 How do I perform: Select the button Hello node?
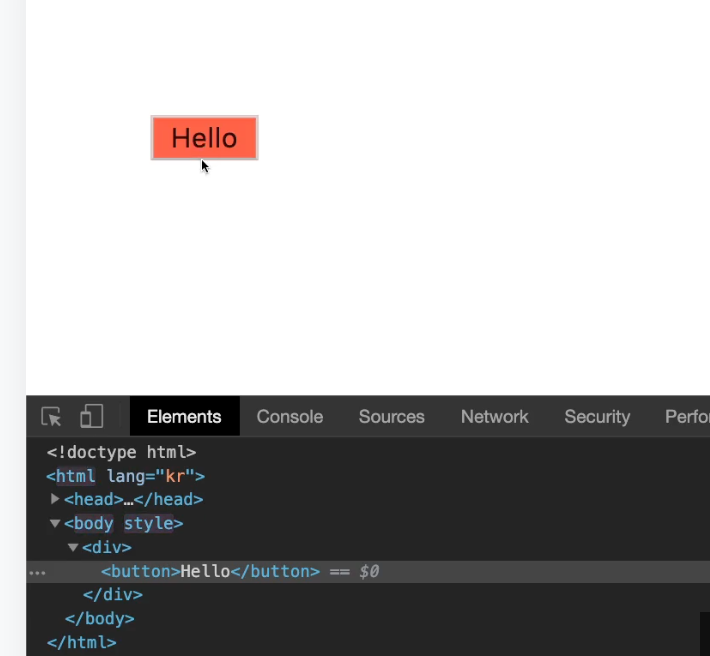click(x=211, y=571)
